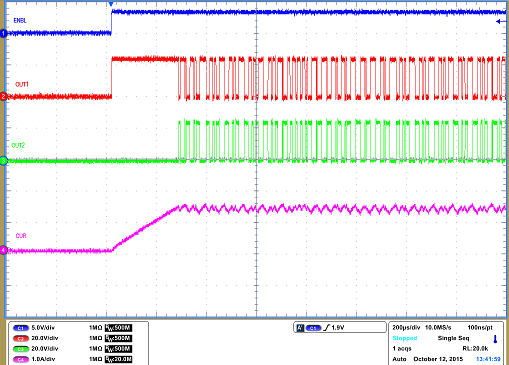The image size is (509, 365).
Task: Select the channel 1 ground marker on the left edge
Action: pyautogui.click(x=3, y=33)
